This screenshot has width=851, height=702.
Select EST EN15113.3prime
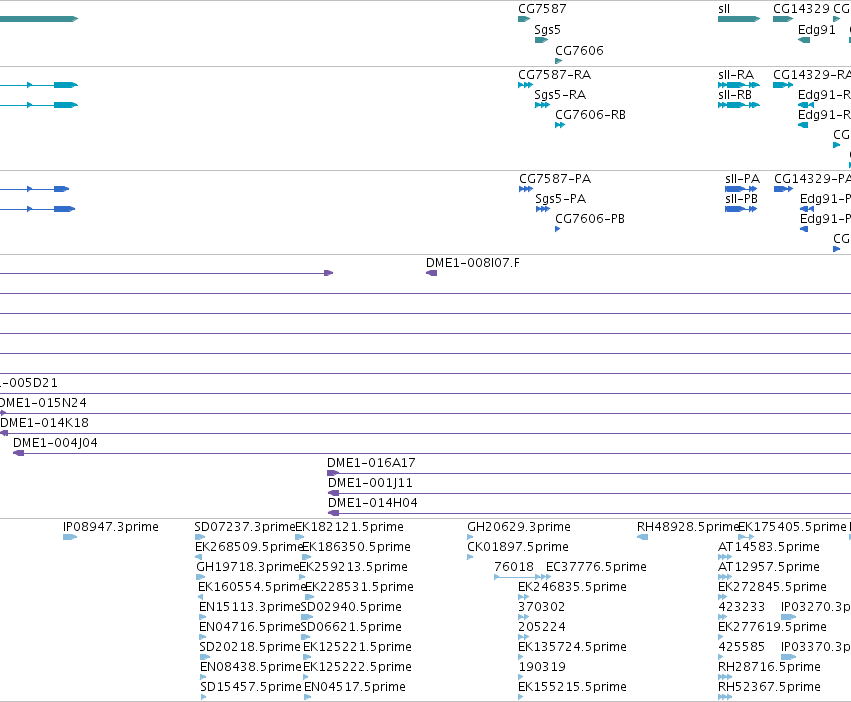250,608
